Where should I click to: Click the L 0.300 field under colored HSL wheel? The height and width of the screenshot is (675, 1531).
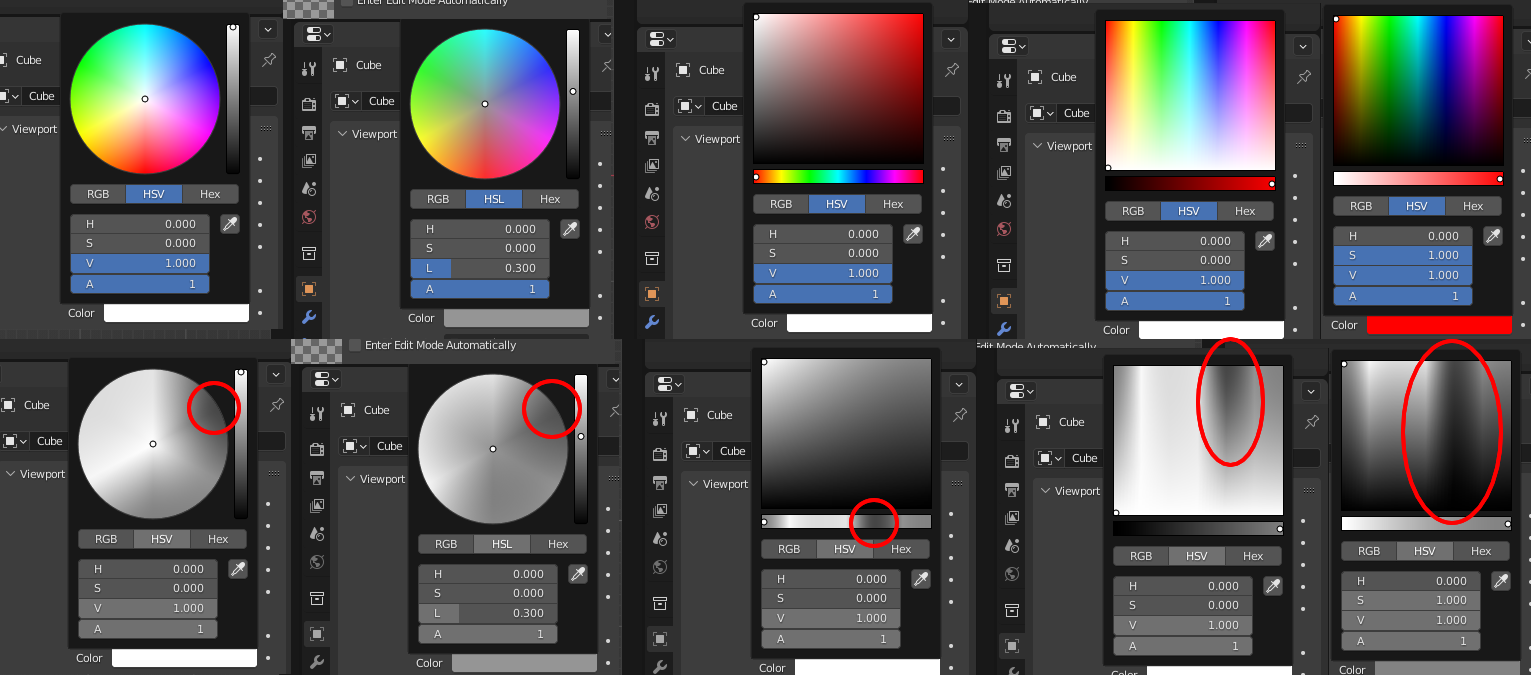pyautogui.click(x=480, y=268)
